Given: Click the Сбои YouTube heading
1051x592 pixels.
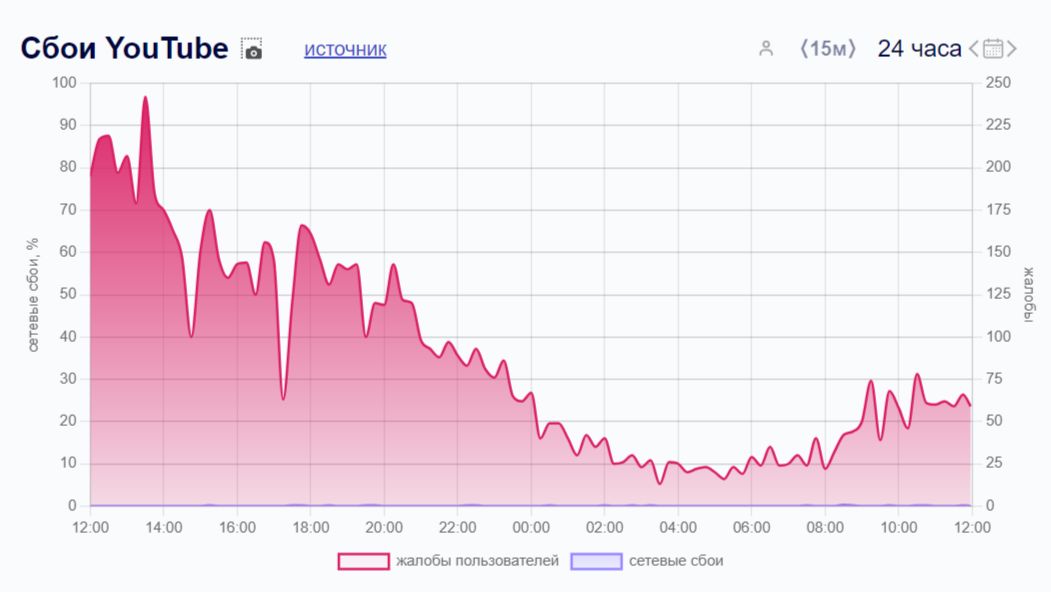Looking at the screenshot, I should pyautogui.click(x=125, y=48).
